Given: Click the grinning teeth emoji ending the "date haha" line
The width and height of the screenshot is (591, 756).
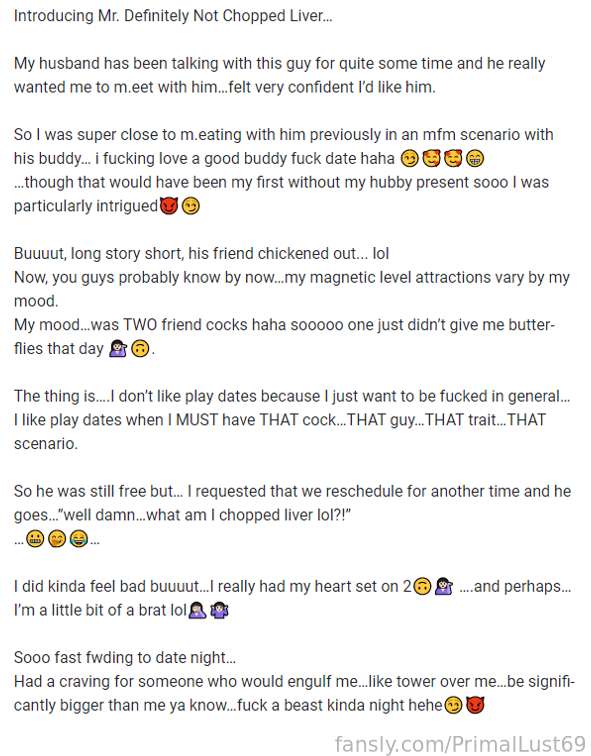Looking at the screenshot, I should point(475,159).
